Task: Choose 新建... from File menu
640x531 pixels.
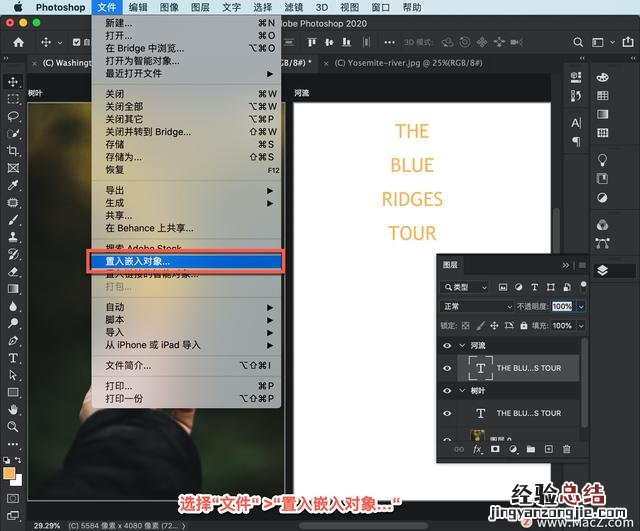Action: 187,23
